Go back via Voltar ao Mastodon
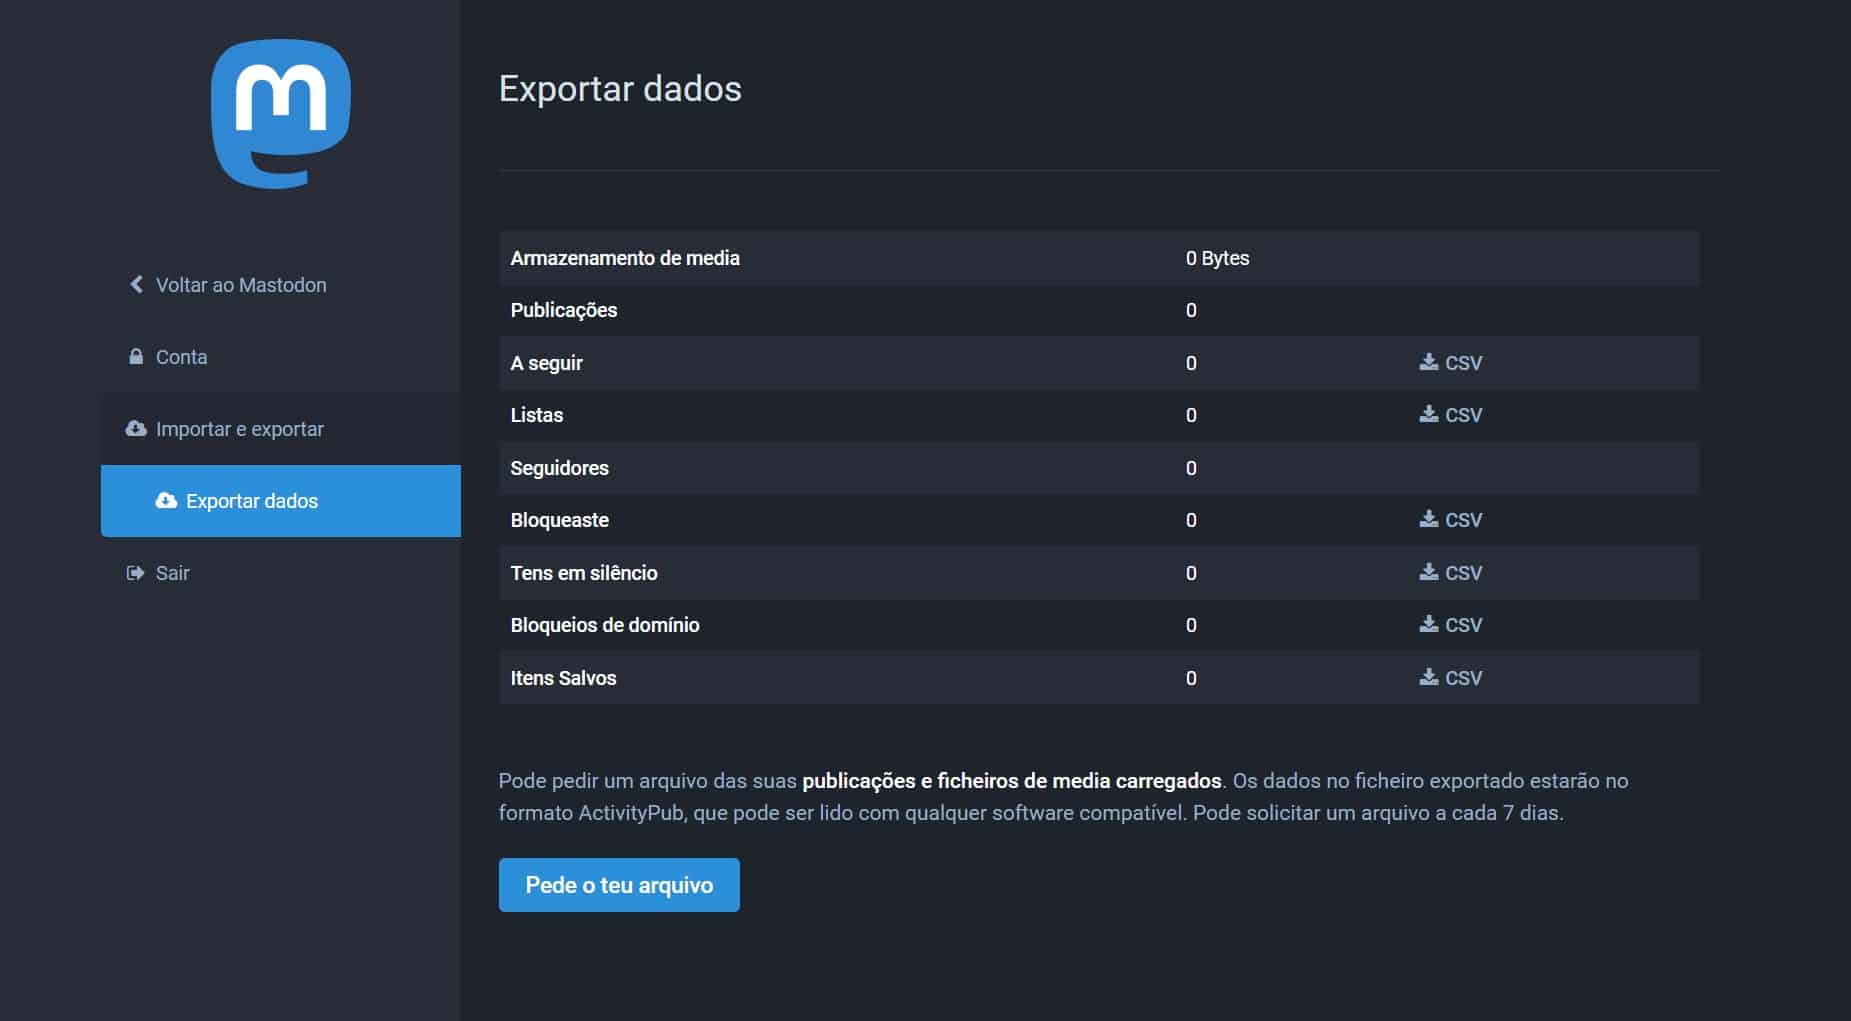The image size is (1851, 1021). [241, 285]
